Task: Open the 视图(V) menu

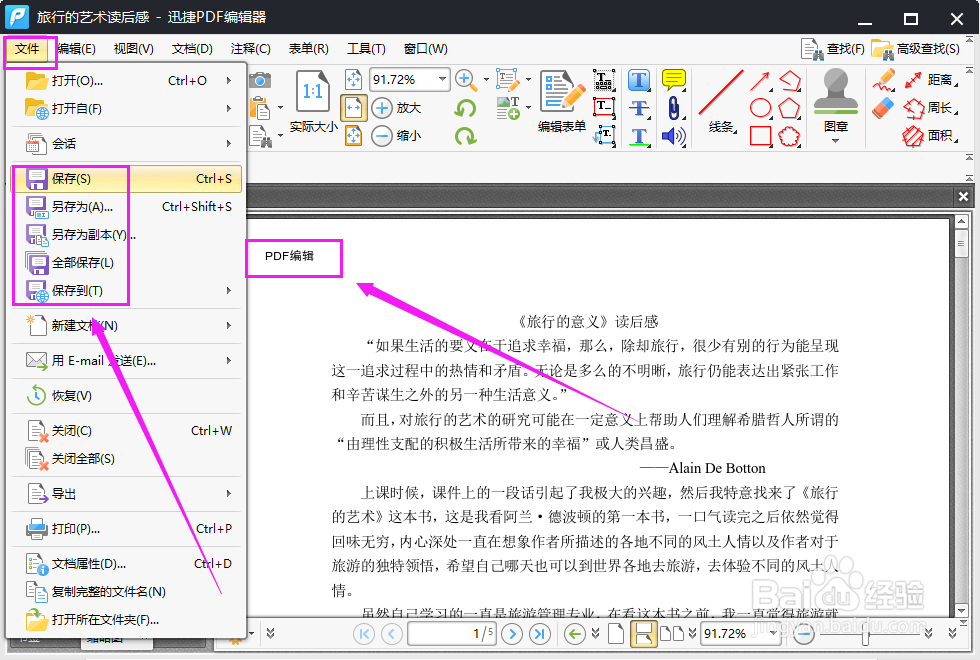Action: tap(134, 49)
